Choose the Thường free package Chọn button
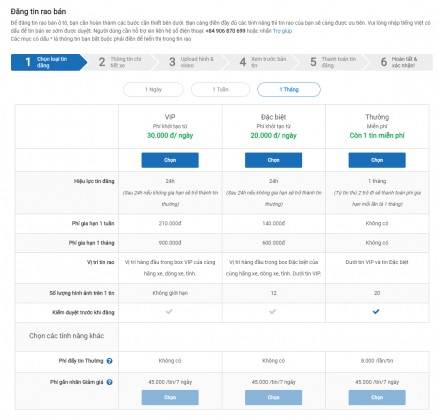Image resolution: width=438 pixels, height=420 pixels. (377, 160)
